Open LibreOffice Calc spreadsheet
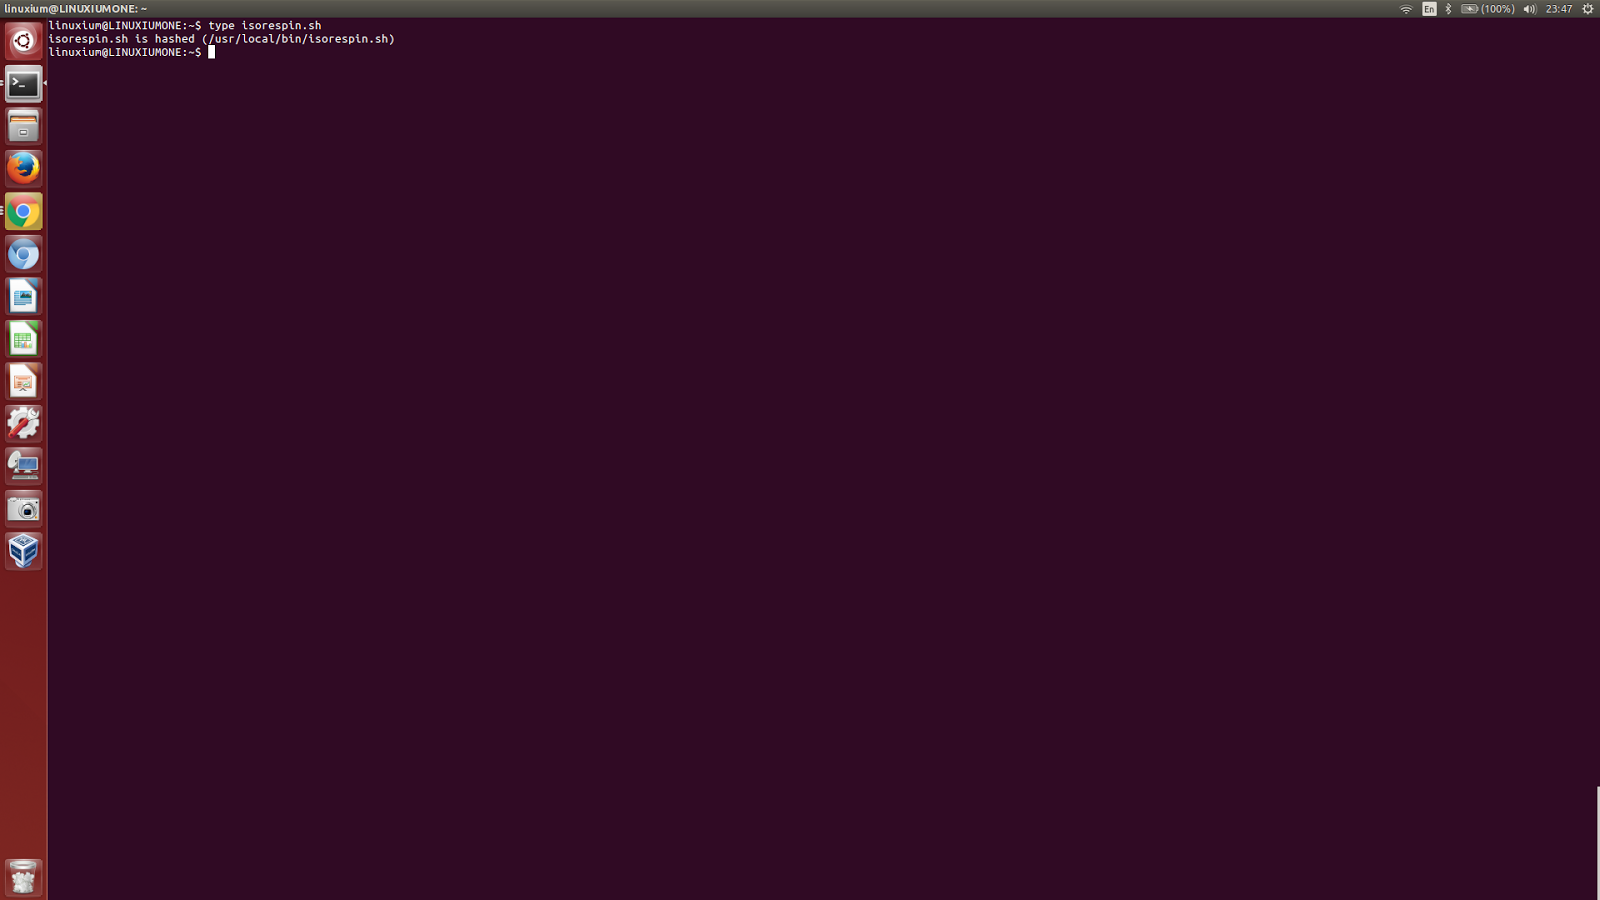Viewport: 1600px width, 900px height. [23, 339]
